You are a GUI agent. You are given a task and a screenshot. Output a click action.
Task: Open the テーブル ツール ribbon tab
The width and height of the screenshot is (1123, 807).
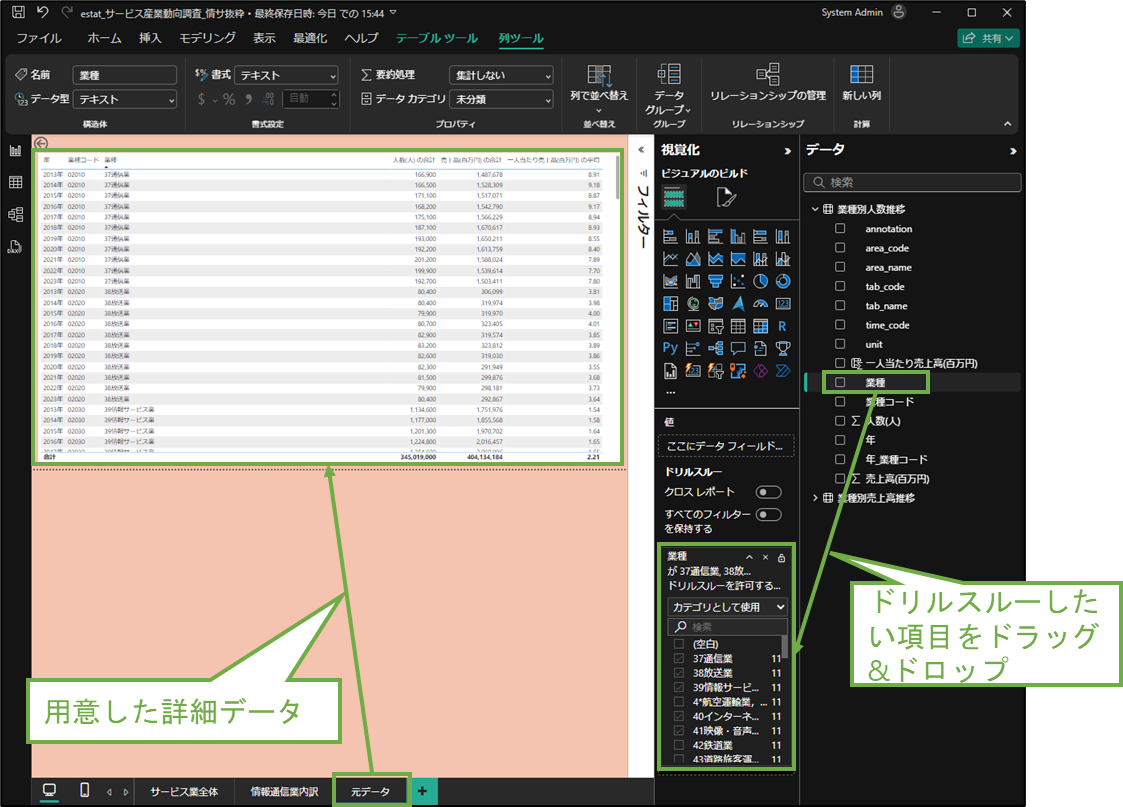click(436, 38)
